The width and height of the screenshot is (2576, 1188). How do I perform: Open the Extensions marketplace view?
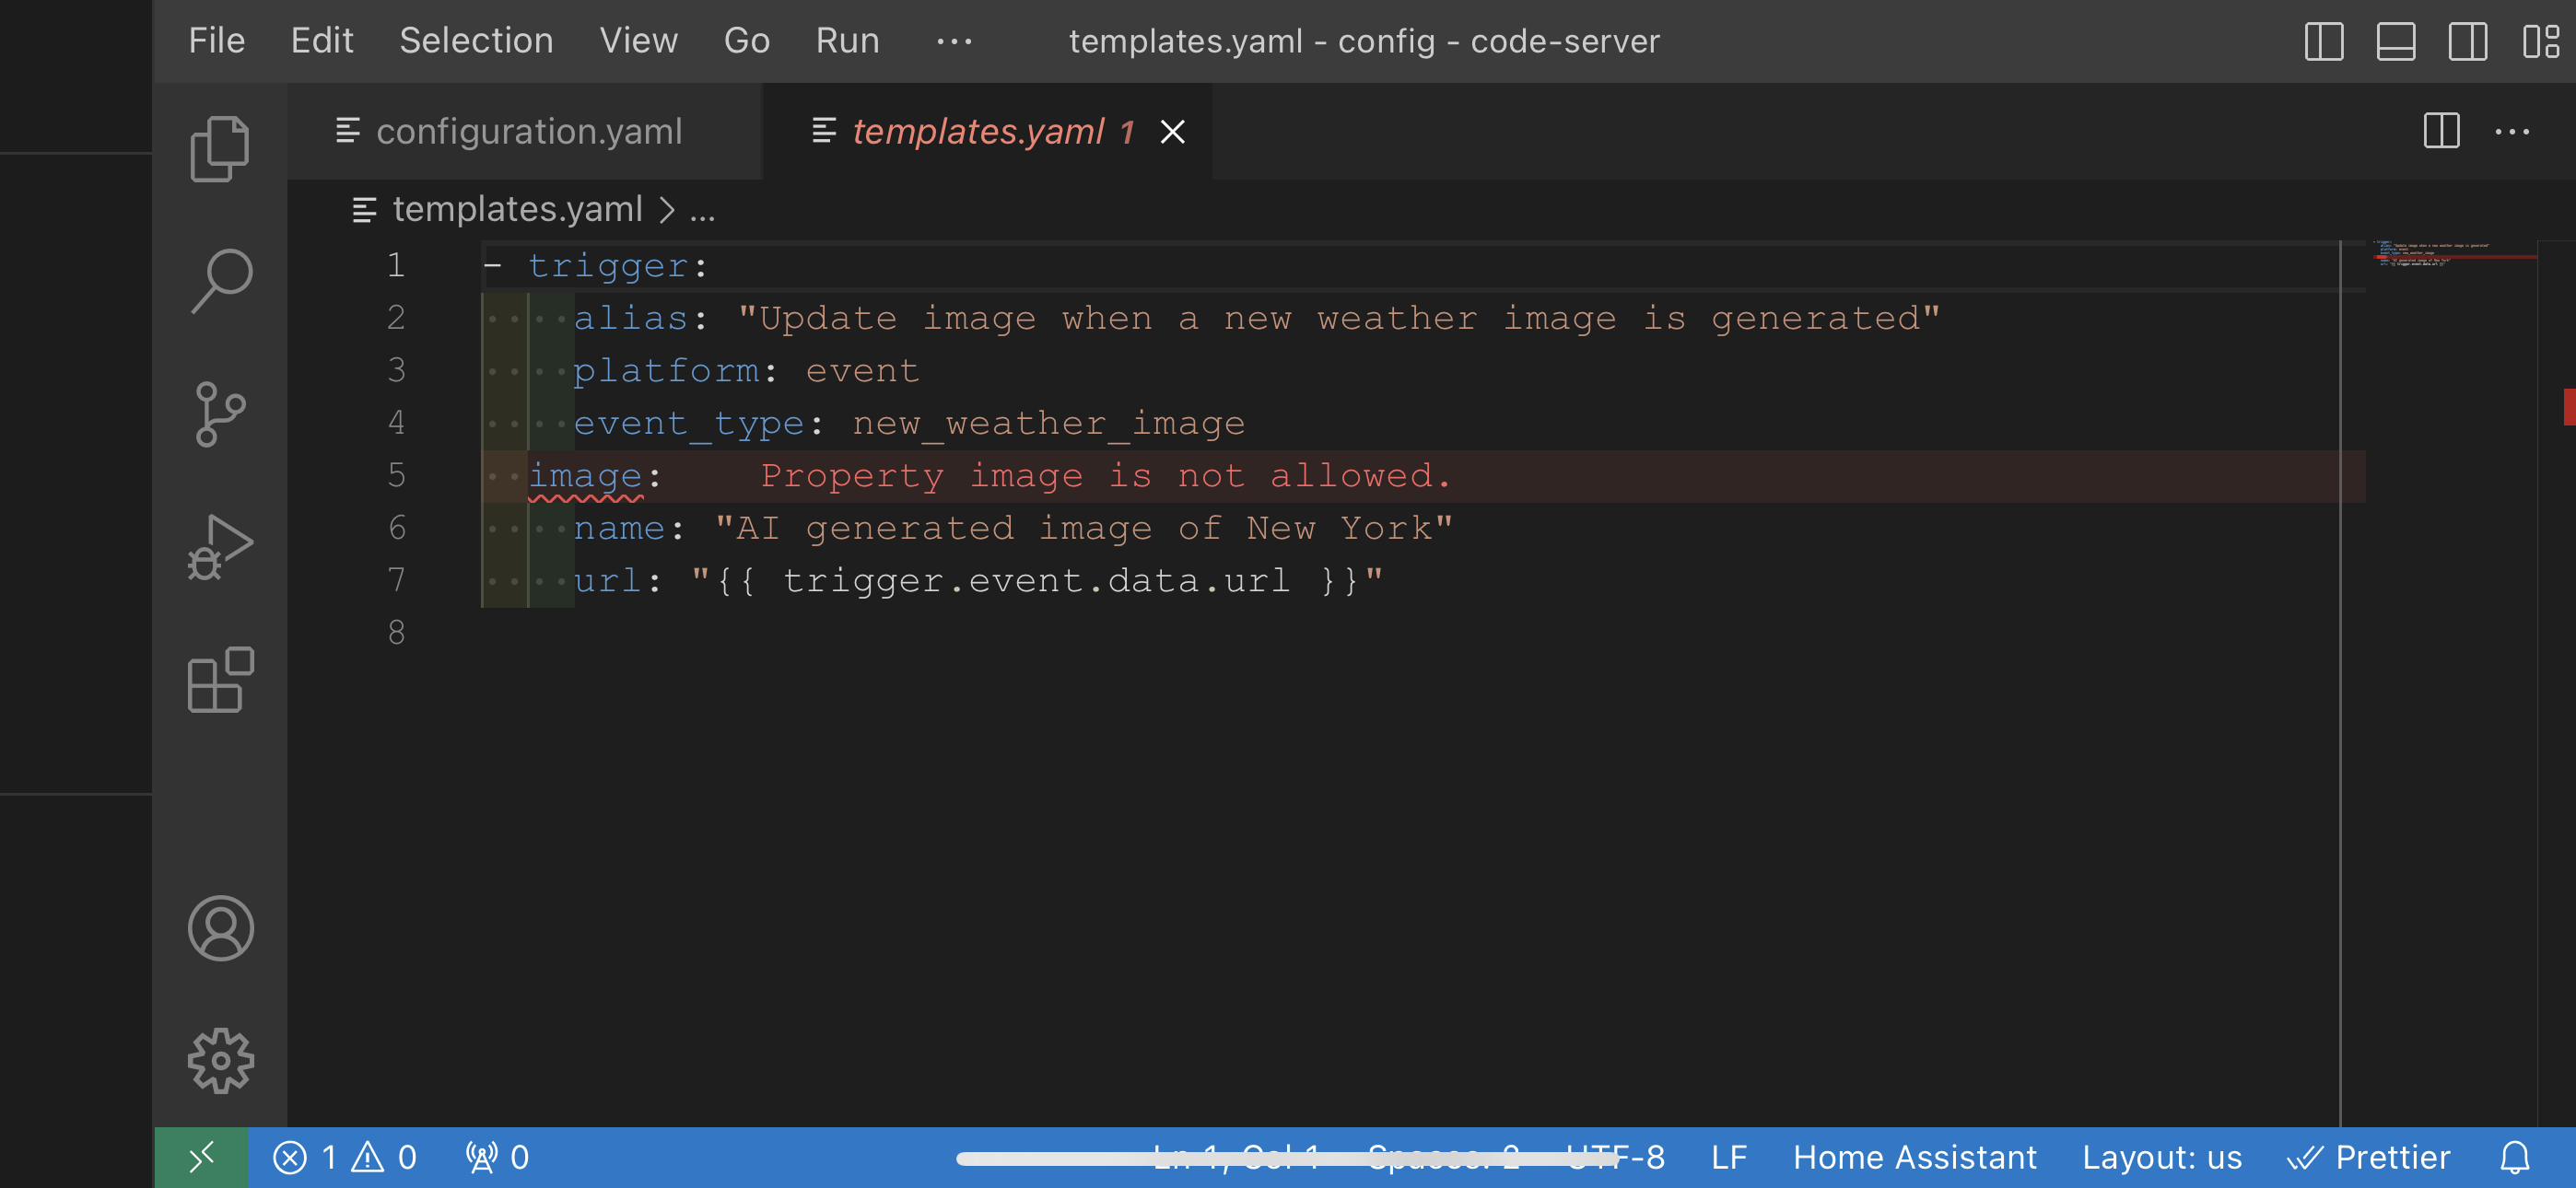(x=220, y=680)
